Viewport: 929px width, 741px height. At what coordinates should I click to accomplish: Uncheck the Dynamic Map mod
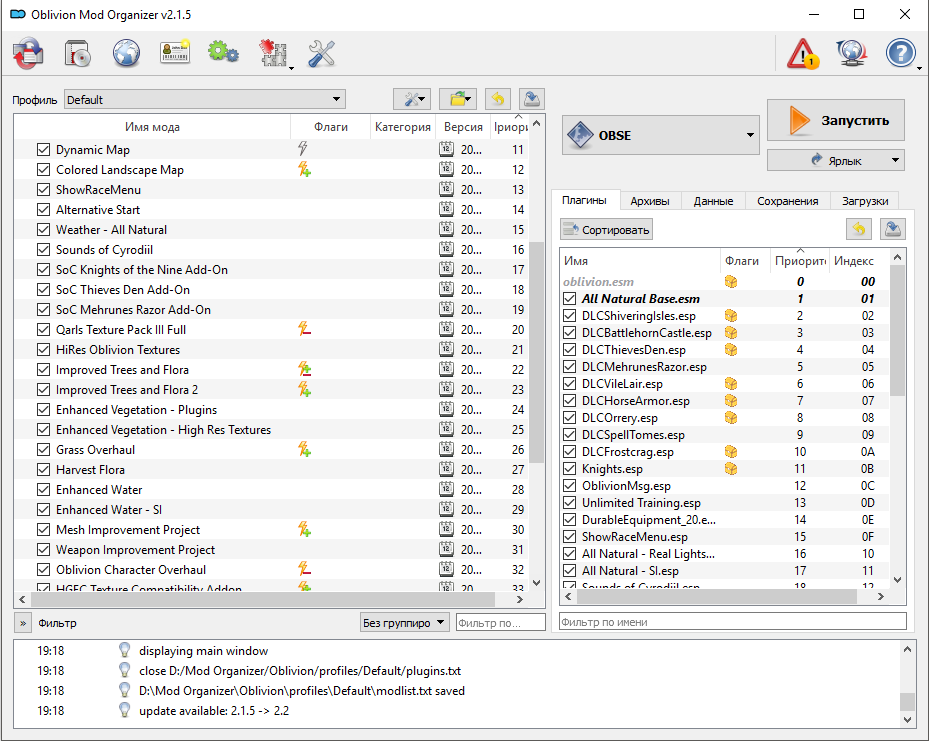pos(43,149)
